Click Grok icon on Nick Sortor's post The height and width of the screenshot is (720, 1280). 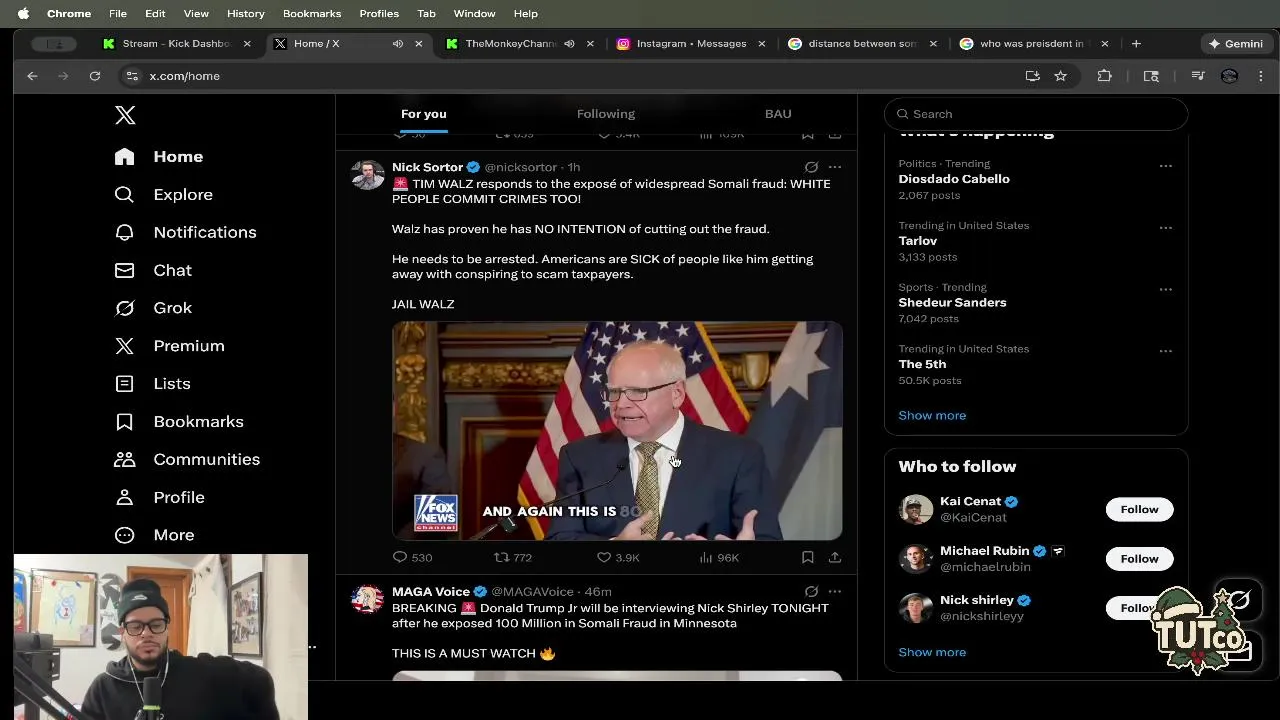coord(811,167)
